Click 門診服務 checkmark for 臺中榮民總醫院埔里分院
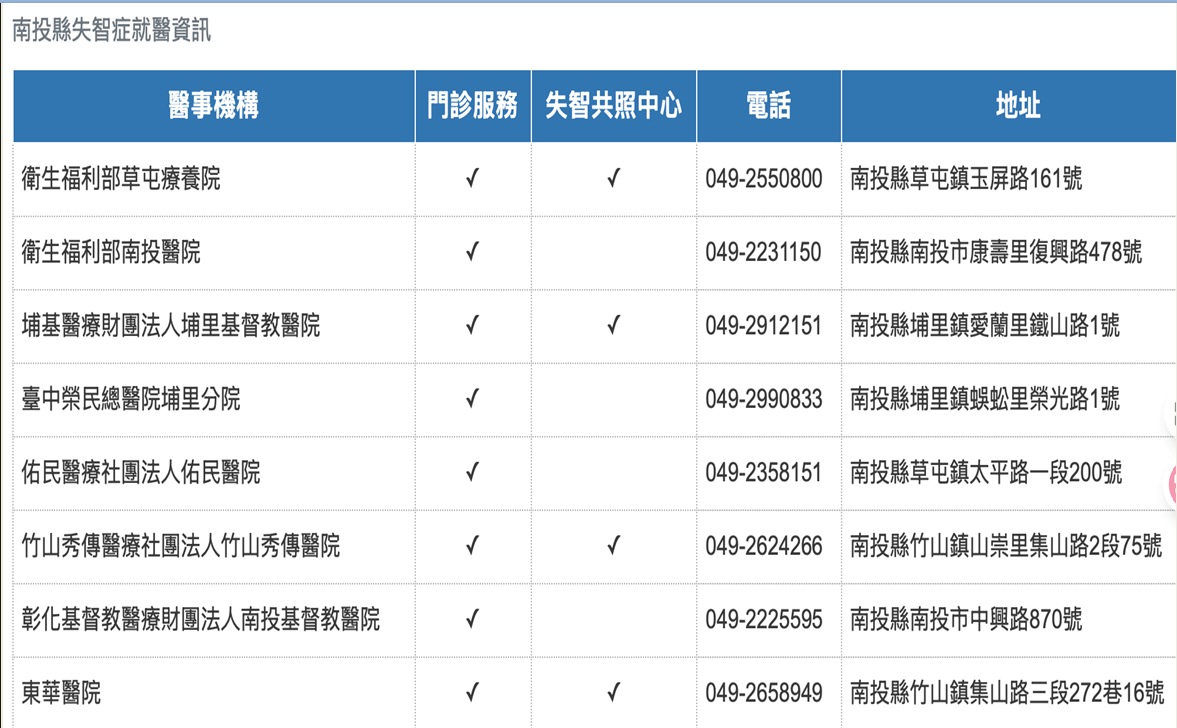 pyautogui.click(x=472, y=399)
